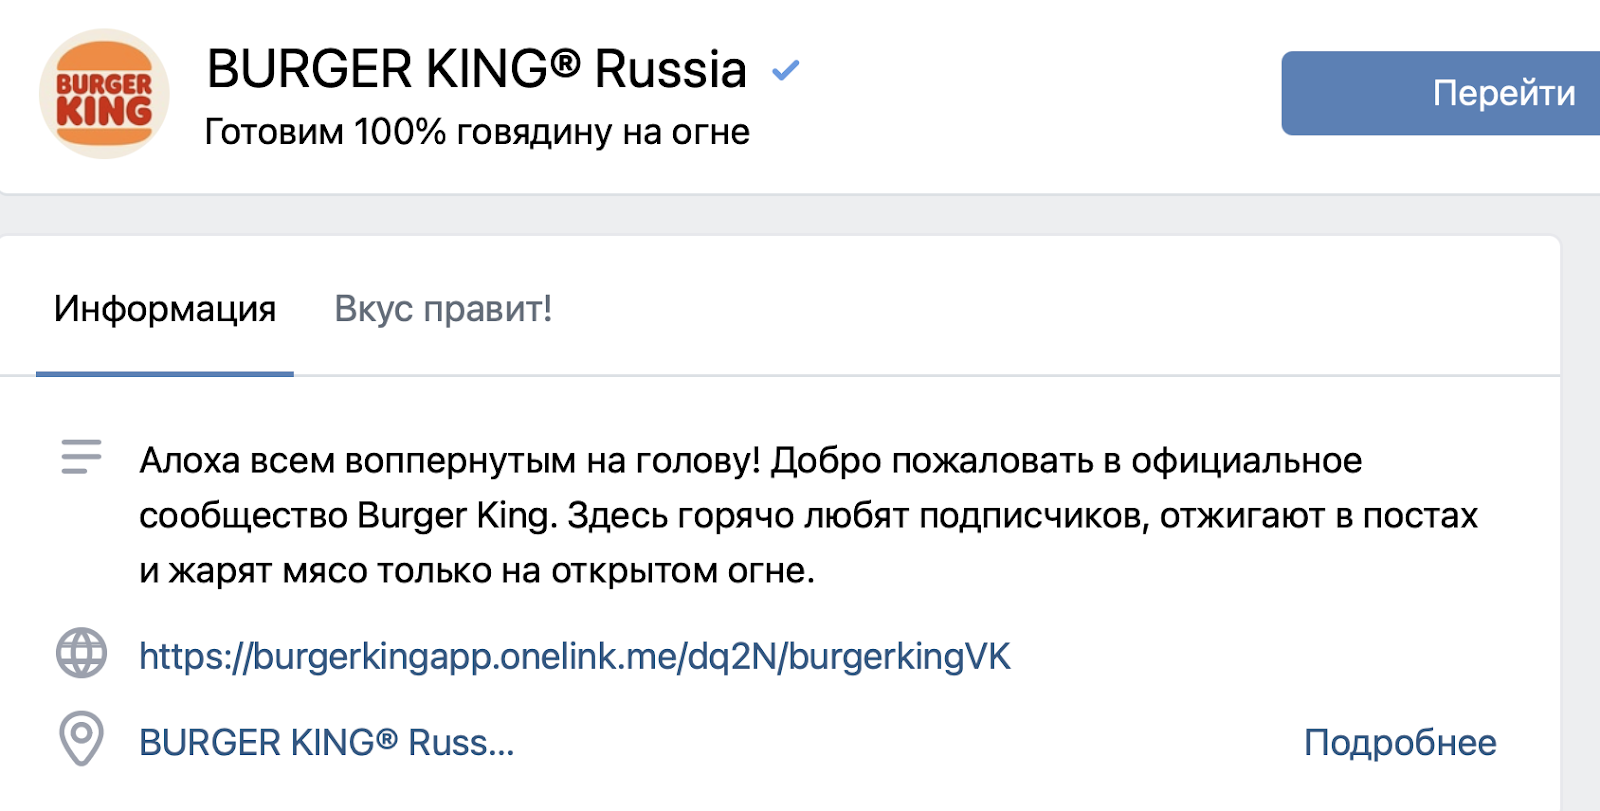Open the BURGER KING® Russ... location link
This screenshot has width=1600, height=811.
point(326,742)
